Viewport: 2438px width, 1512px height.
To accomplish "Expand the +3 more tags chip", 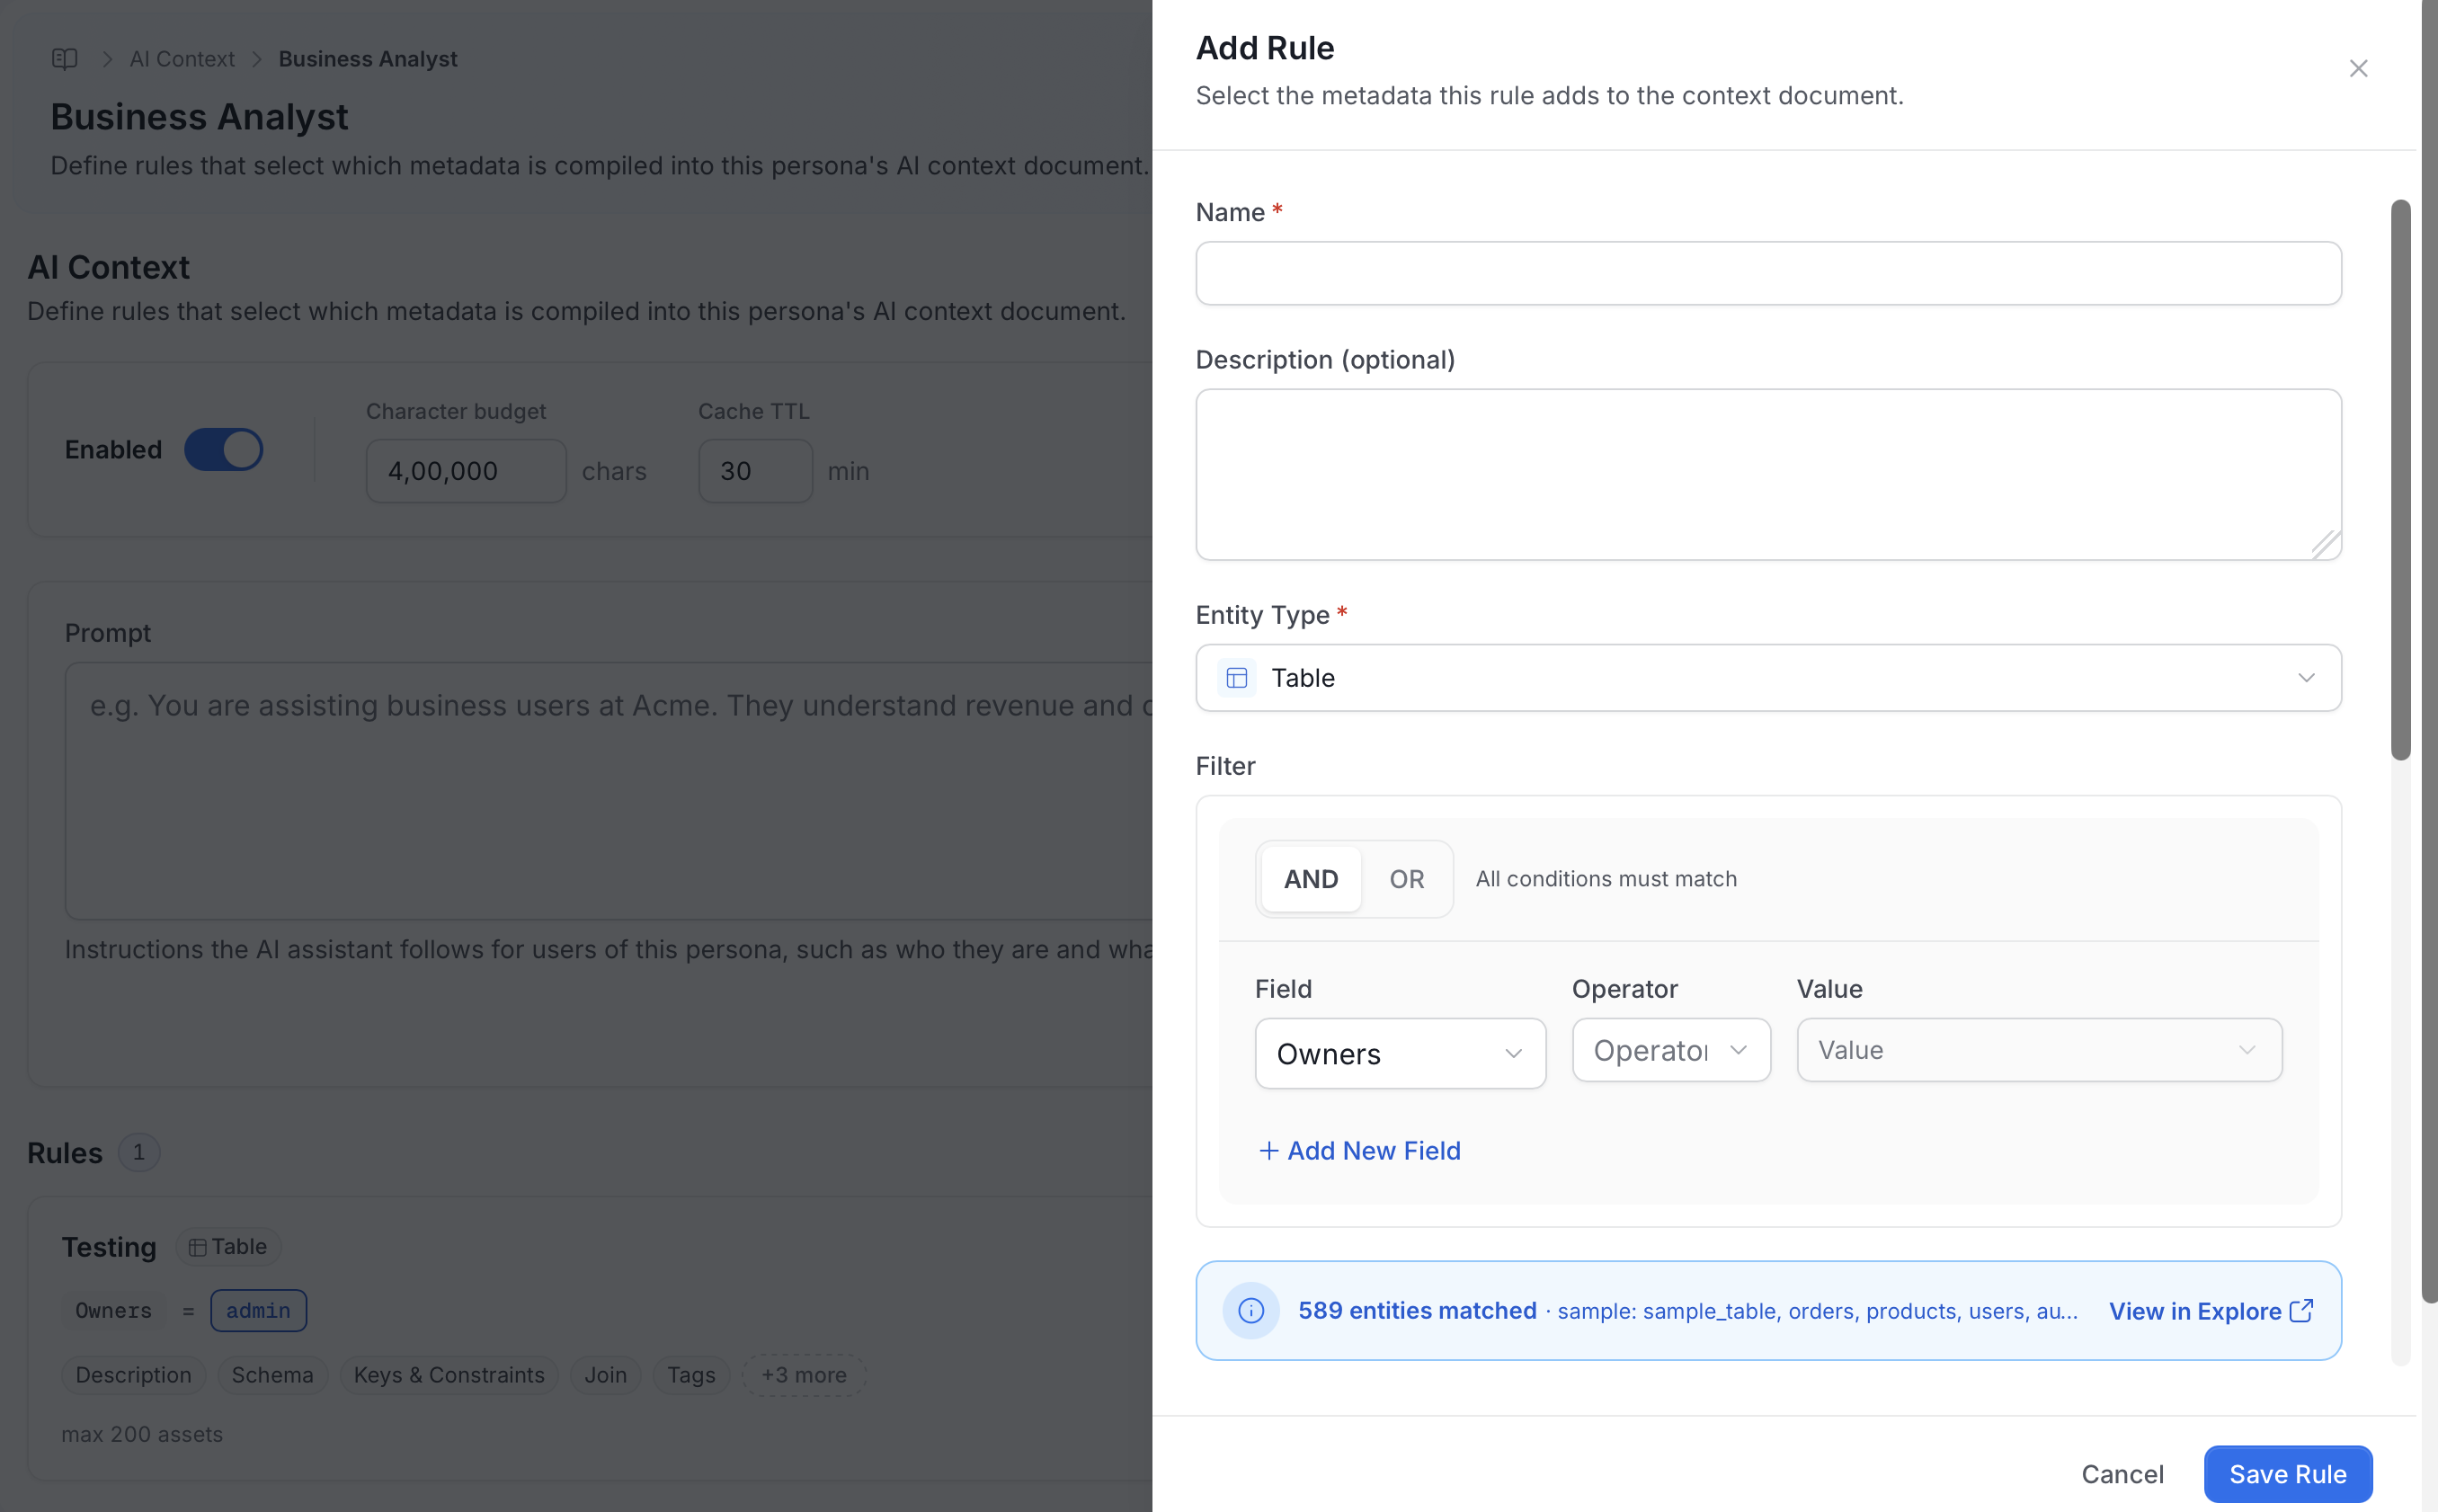I will click(x=804, y=1375).
